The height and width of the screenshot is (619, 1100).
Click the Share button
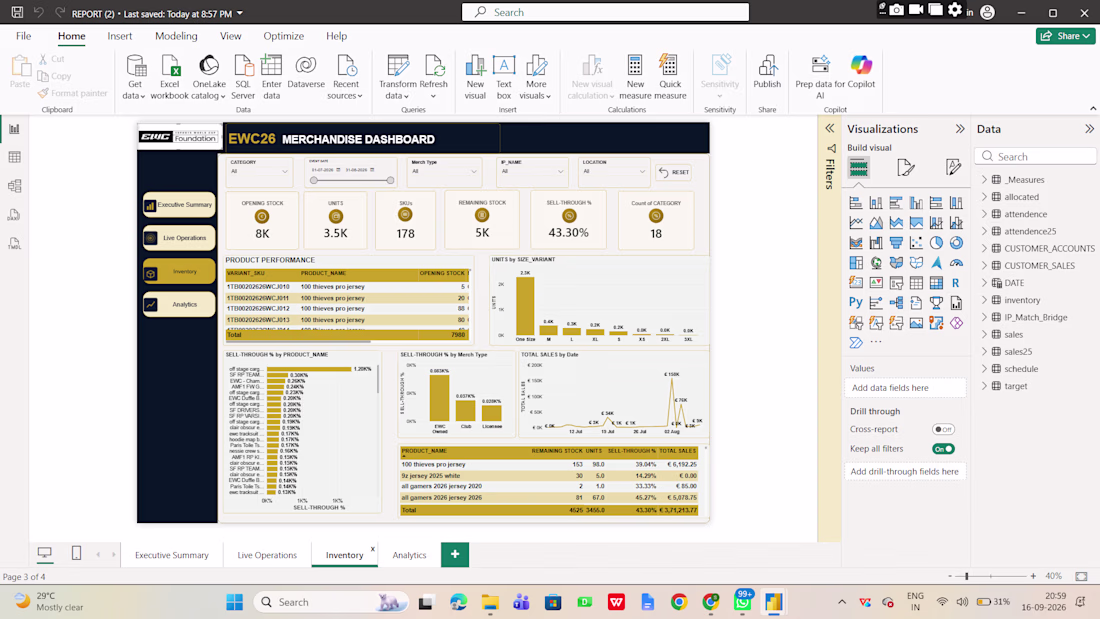(1065, 36)
